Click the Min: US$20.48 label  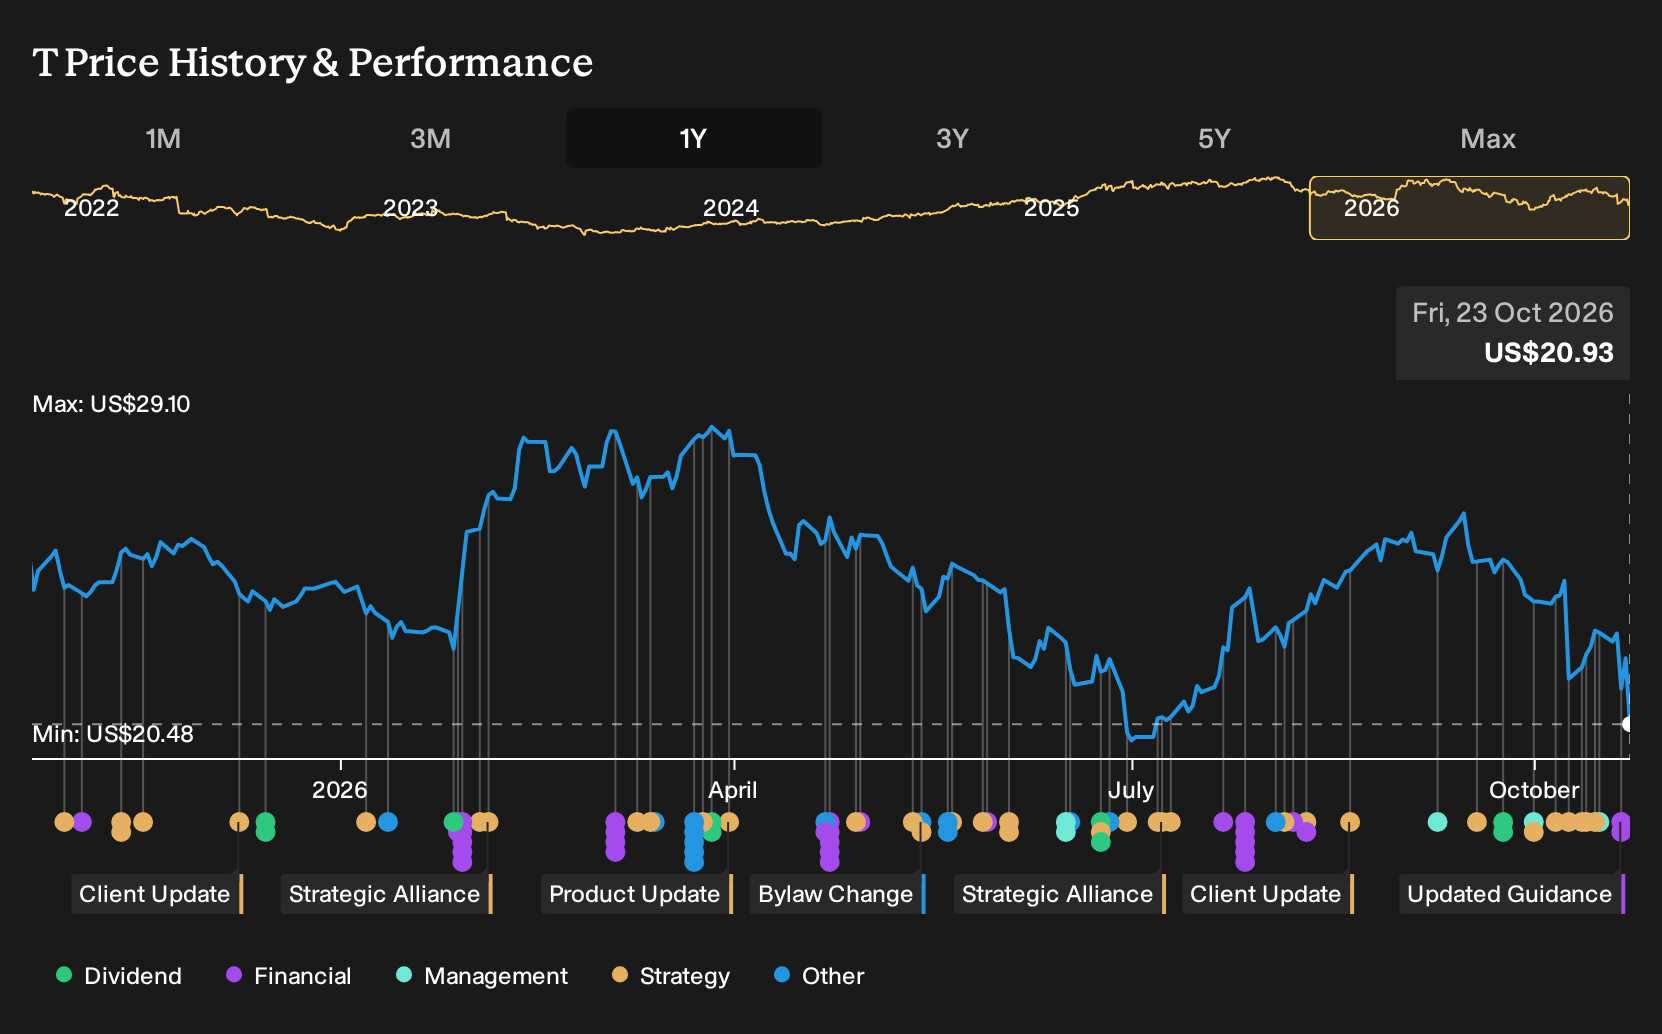pyautogui.click(x=113, y=734)
